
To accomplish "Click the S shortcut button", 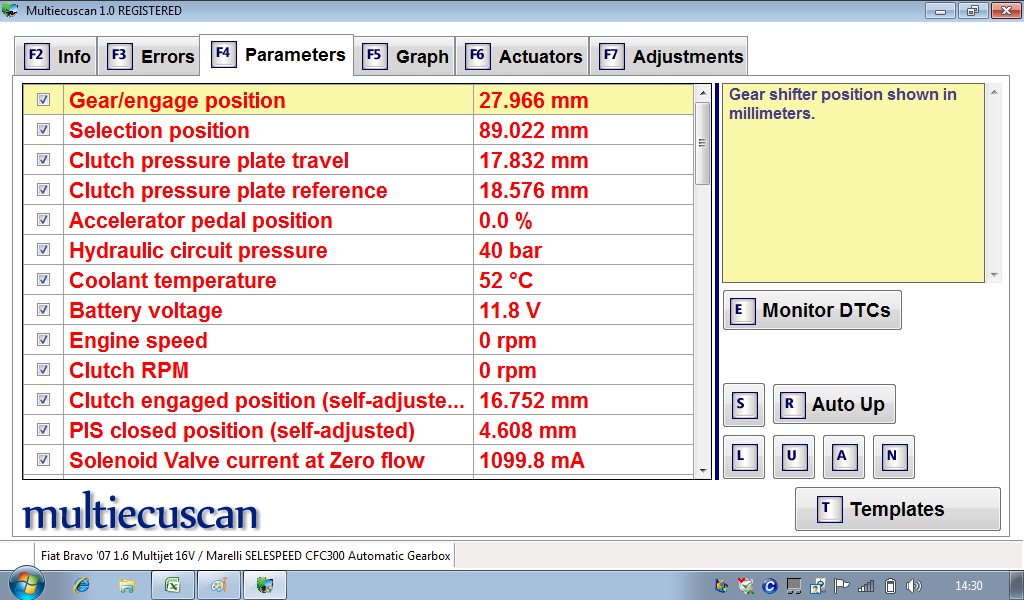I will (x=744, y=405).
